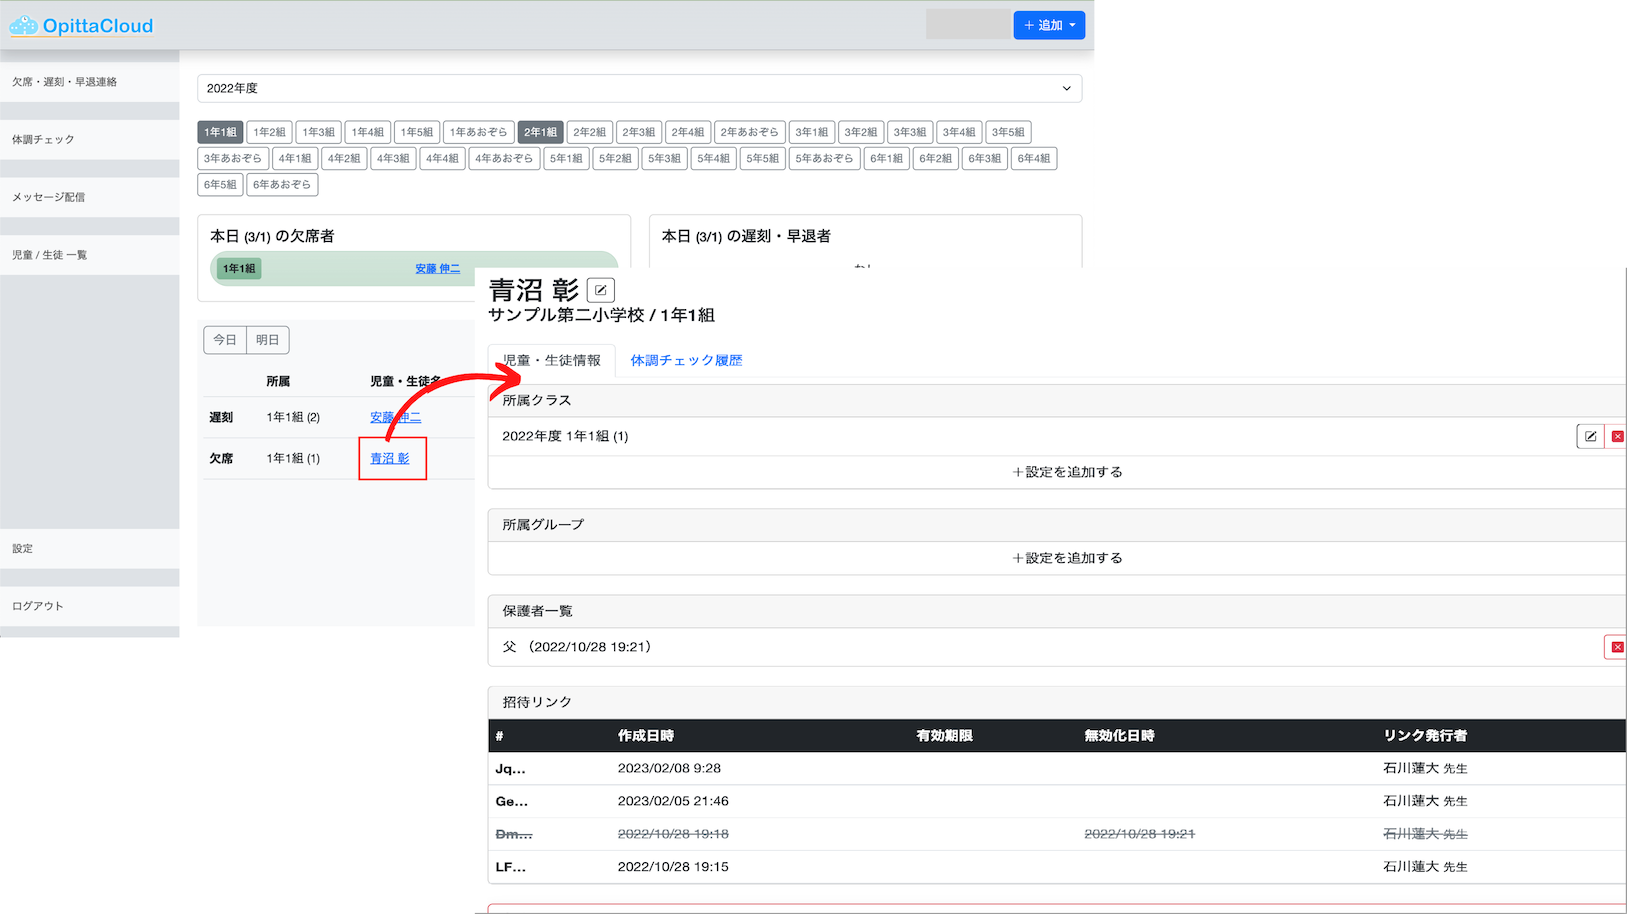
Task: Add setting under 所属クラス
Action: tap(1067, 472)
